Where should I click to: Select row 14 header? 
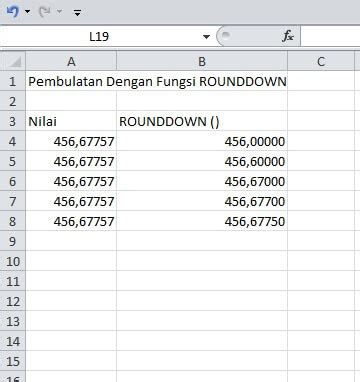[13, 341]
